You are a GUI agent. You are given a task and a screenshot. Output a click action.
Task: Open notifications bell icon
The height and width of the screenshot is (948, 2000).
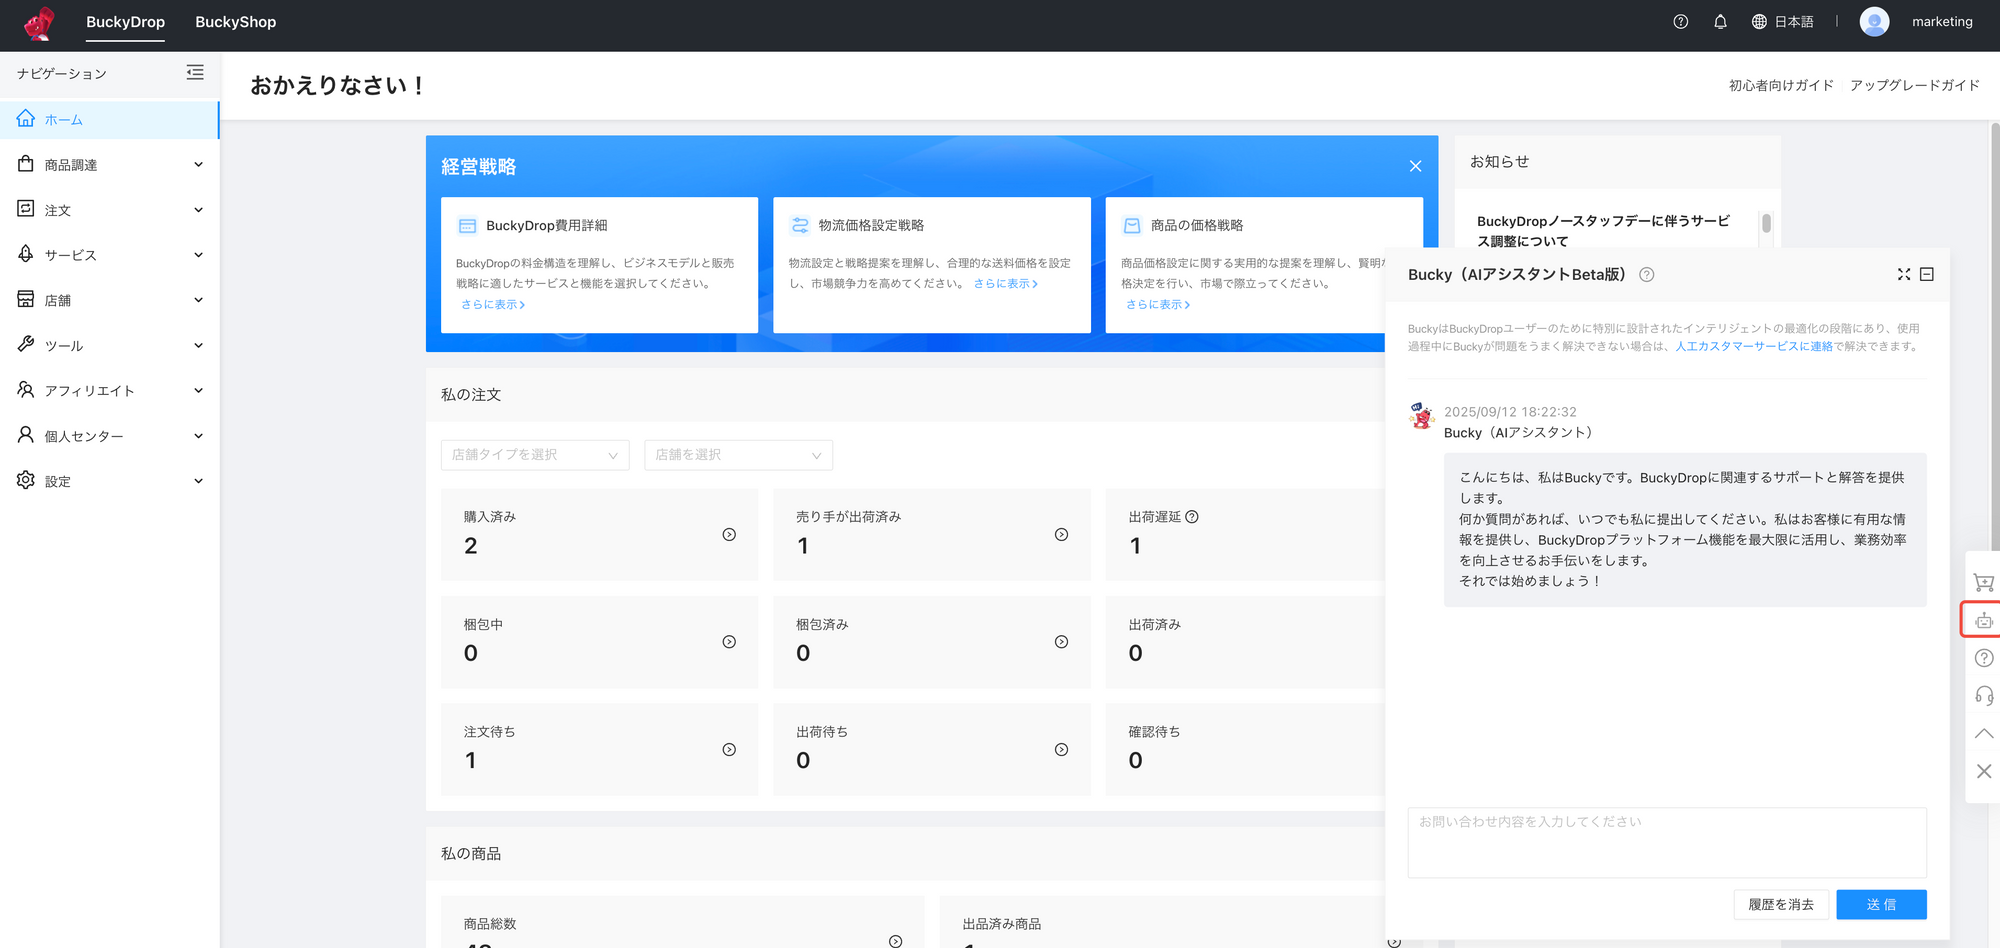1720,22
